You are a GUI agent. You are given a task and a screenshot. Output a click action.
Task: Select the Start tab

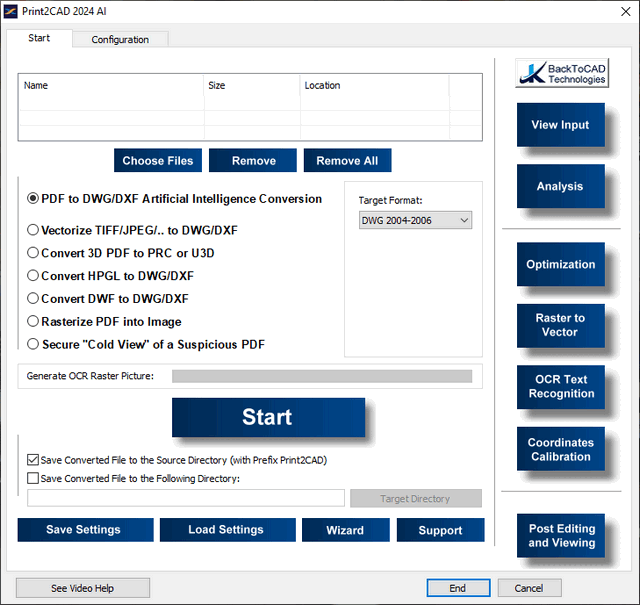39,39
